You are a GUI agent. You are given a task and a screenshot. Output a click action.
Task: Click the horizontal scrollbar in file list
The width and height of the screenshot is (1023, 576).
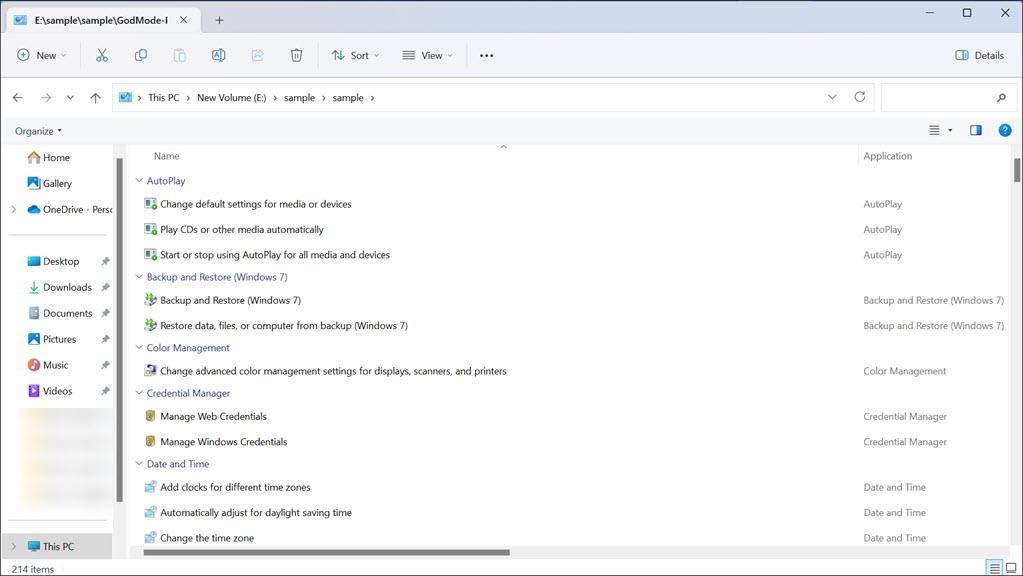tap(326, 552)
